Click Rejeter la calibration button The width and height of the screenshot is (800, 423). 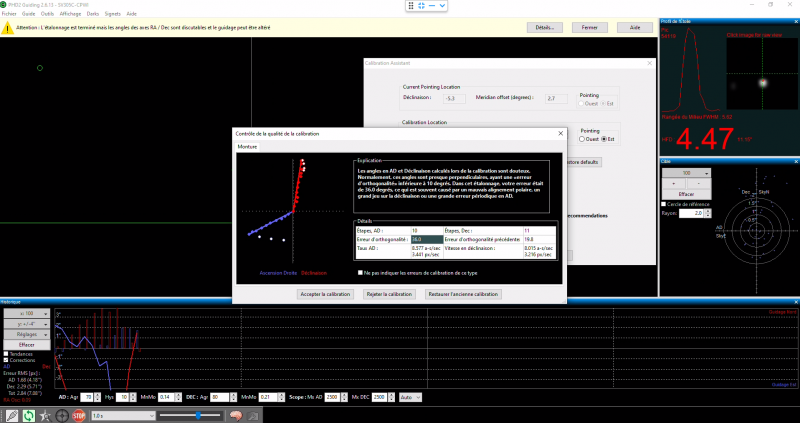(389, 294)
